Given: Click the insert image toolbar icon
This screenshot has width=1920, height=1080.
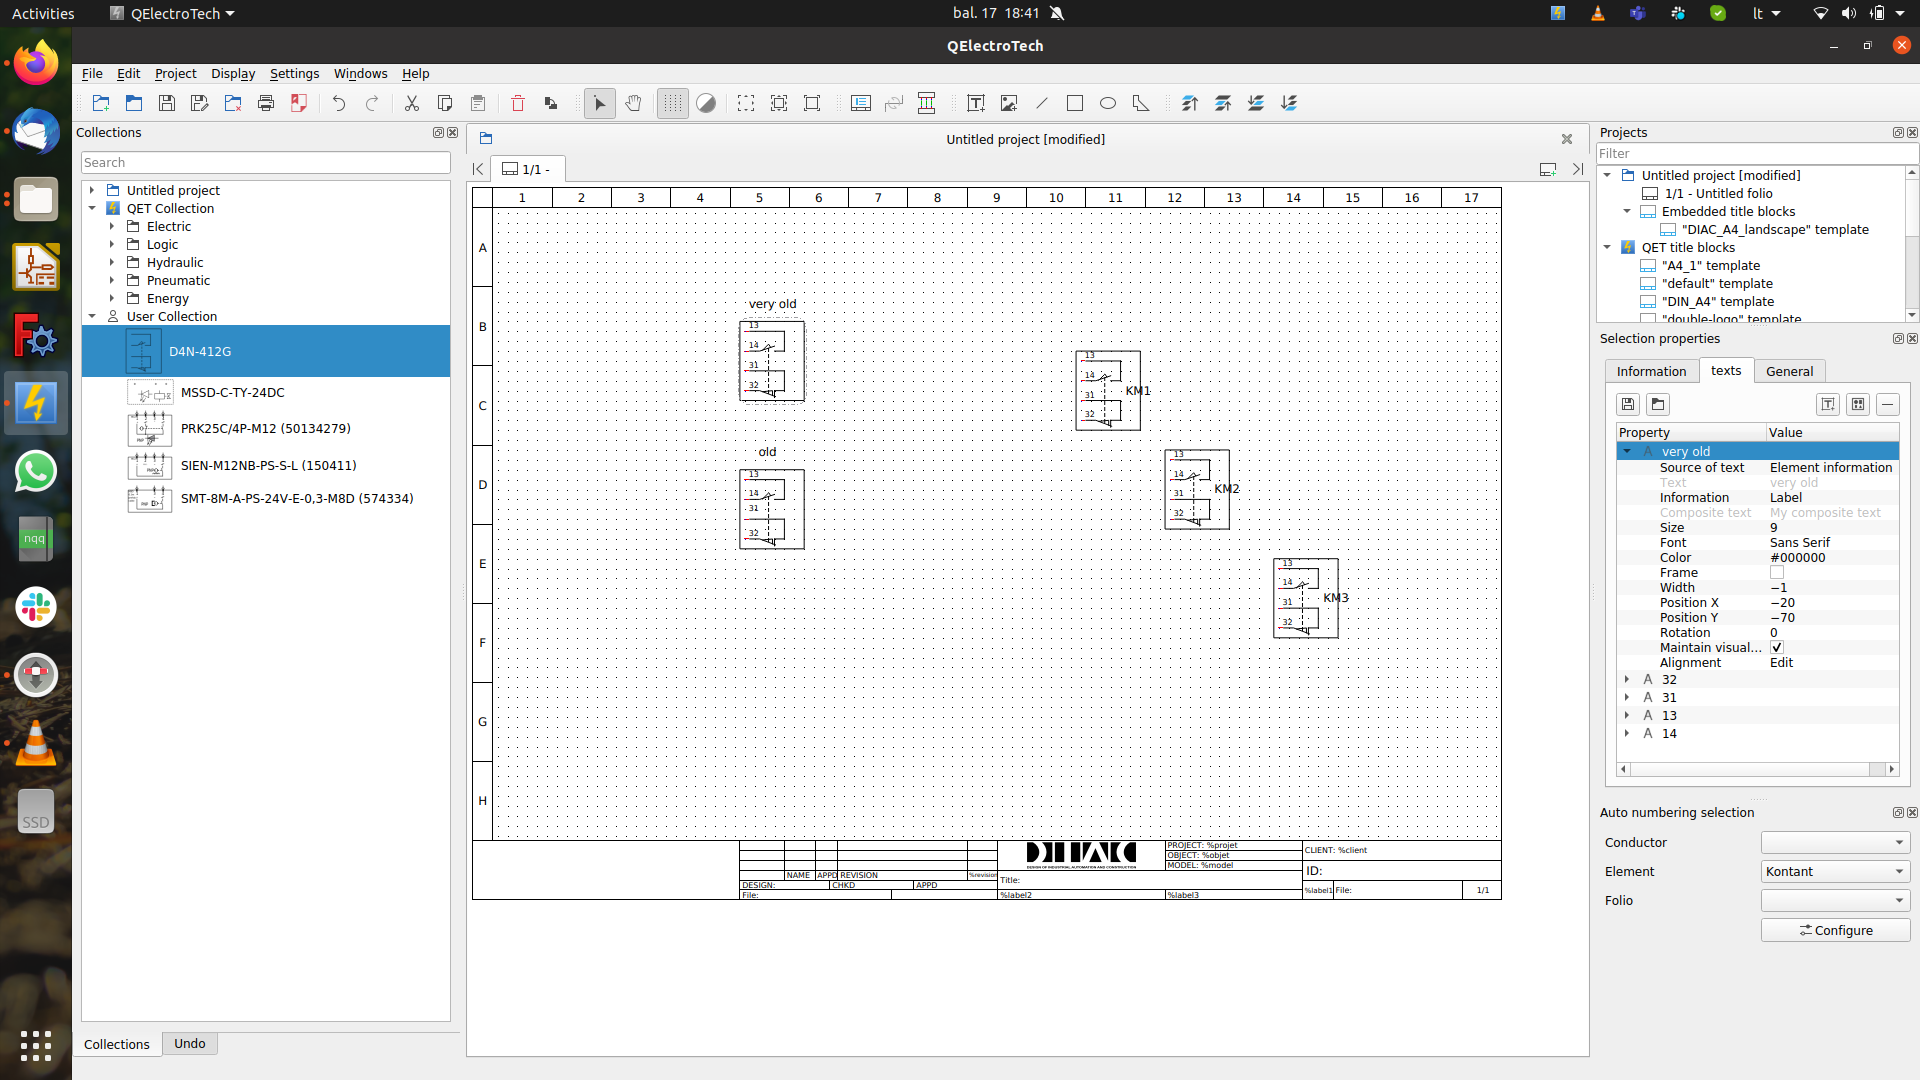Looking at the screenshot, I should coord(1008,103).
